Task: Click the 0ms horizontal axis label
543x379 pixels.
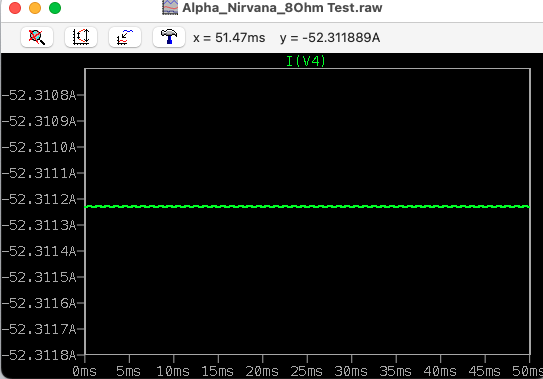Action: (x=84, y=371)
